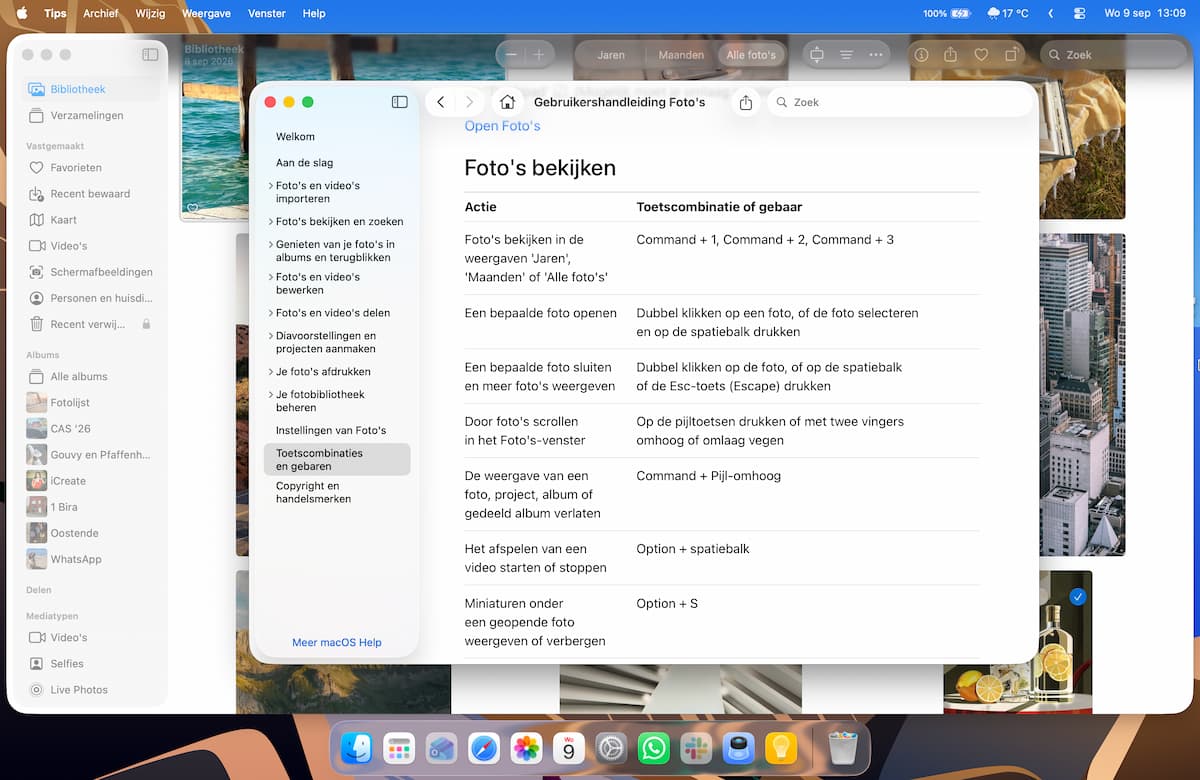Viewport: 1200px width, 780px height.
Task: Open Photos info panel icon
Action: 922,55
